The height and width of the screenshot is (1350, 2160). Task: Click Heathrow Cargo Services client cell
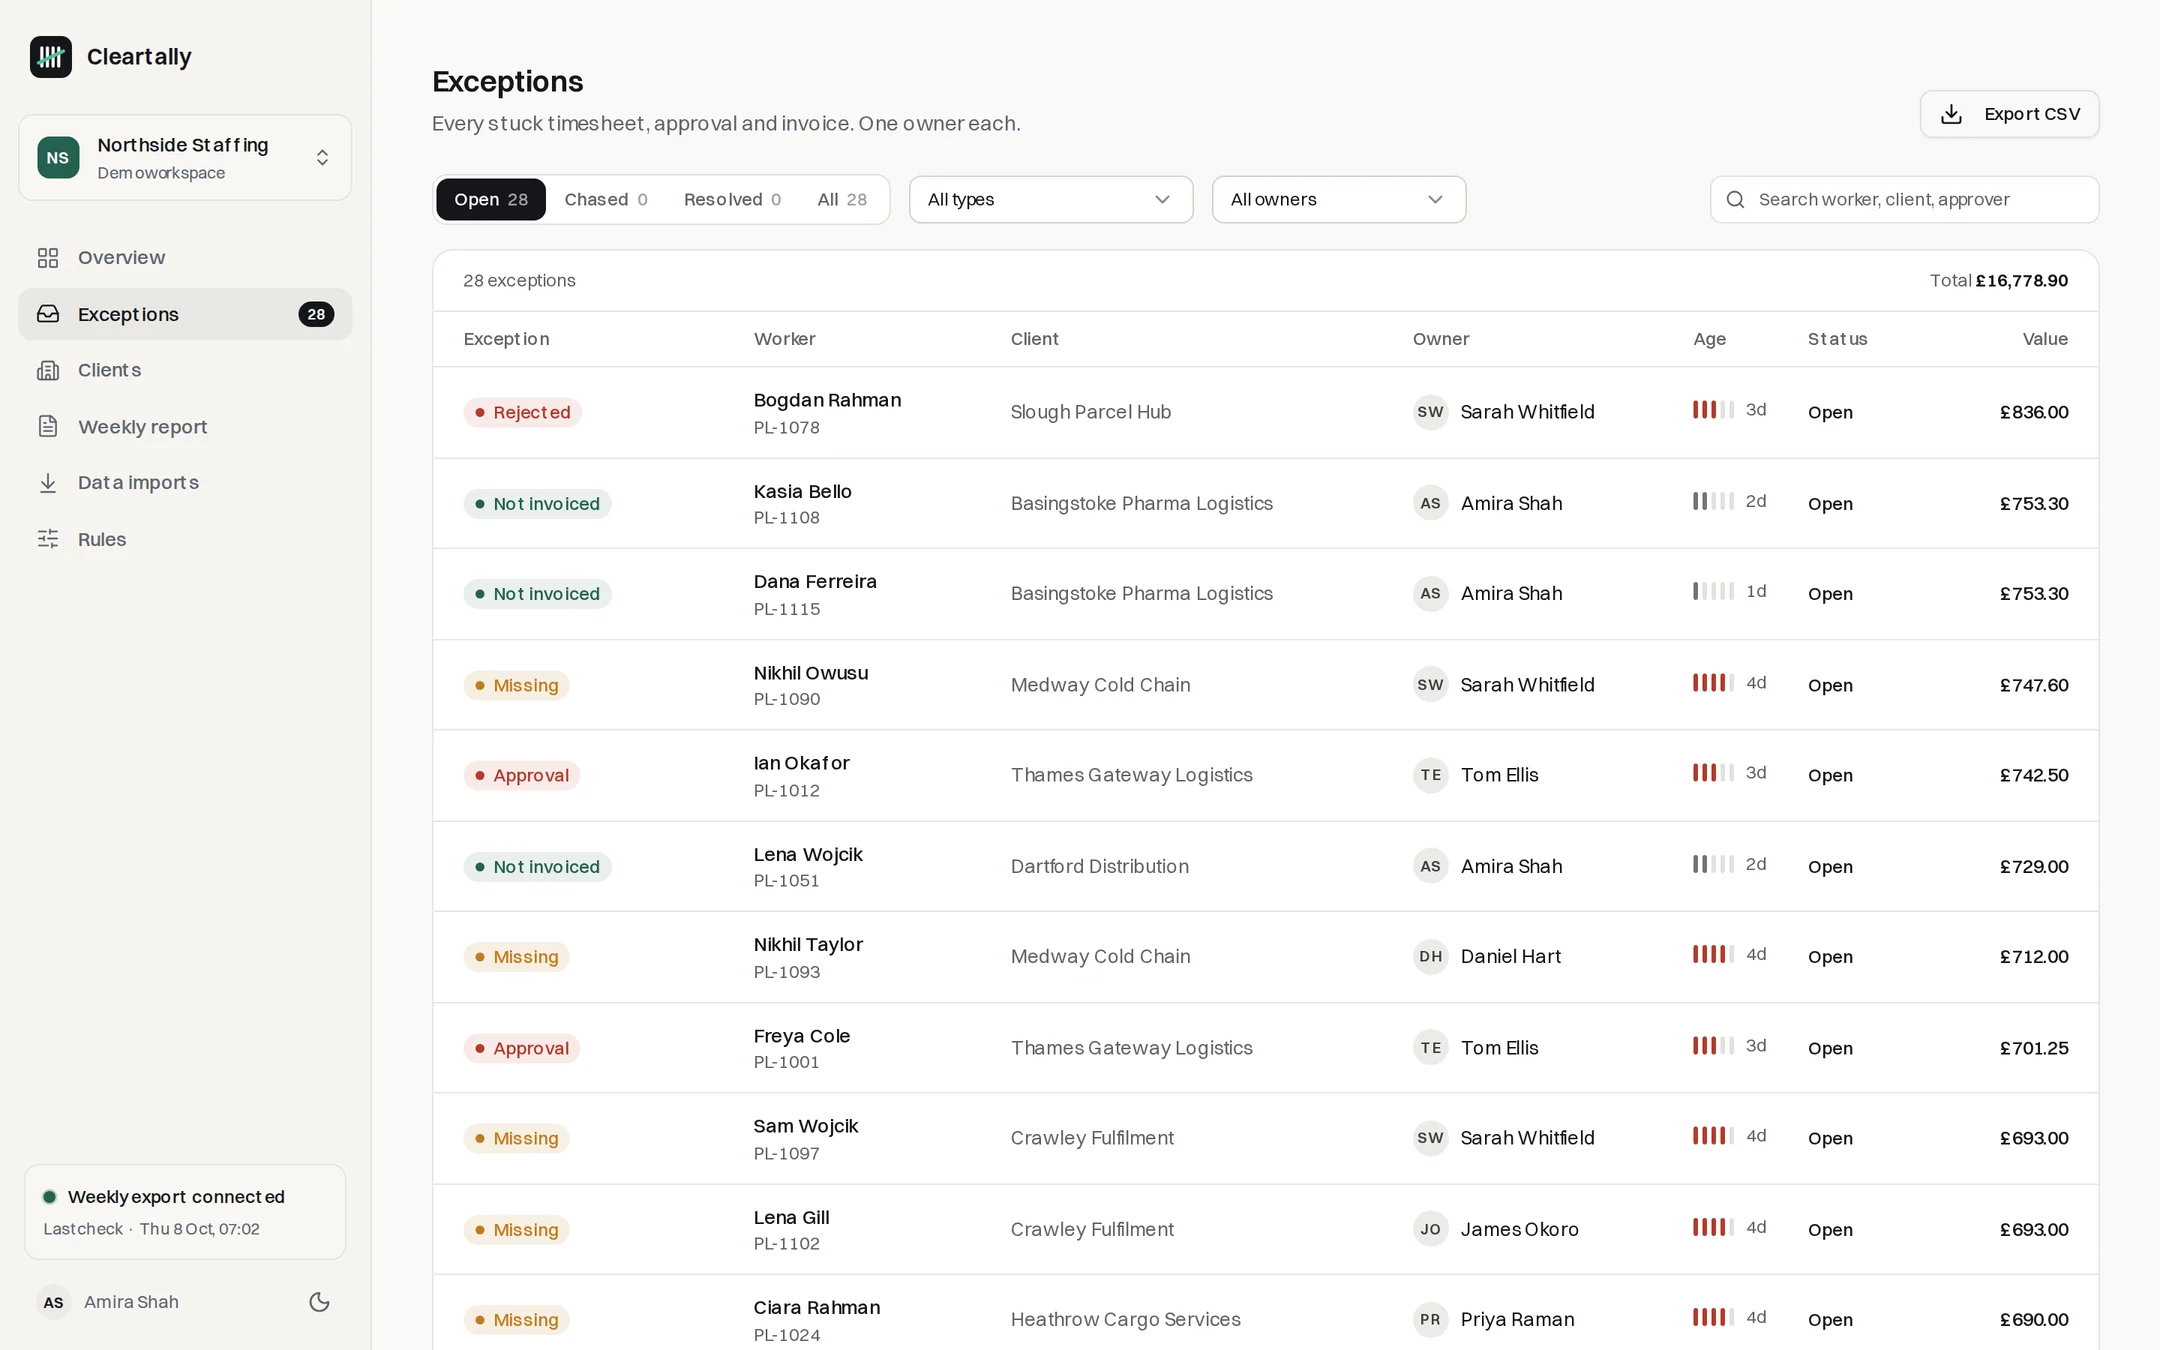click(1126, 1320)
